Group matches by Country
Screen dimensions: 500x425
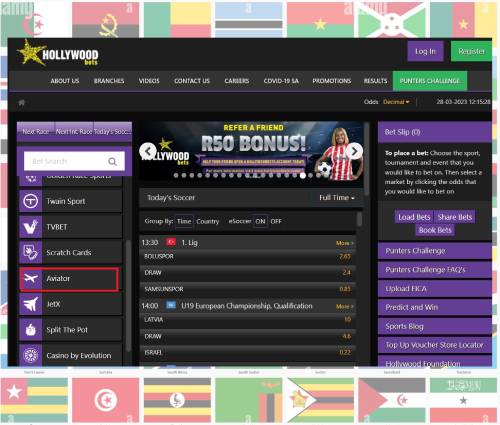(208, 221)
